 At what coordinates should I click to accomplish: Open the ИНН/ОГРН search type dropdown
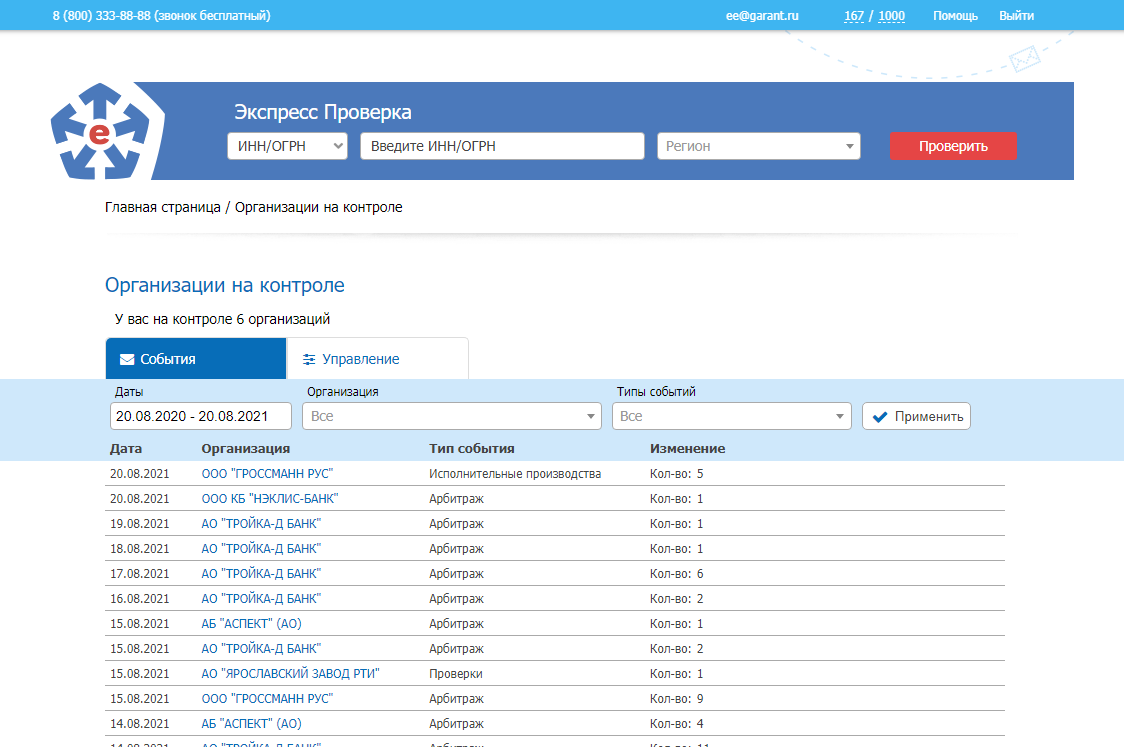coord(287,146)
